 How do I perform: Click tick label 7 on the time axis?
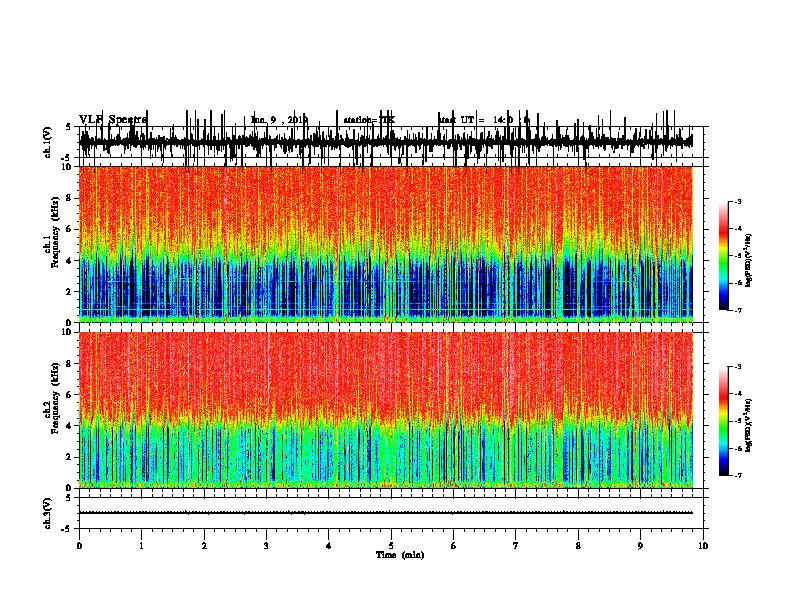pyautogui.click(x=516, y=546)
